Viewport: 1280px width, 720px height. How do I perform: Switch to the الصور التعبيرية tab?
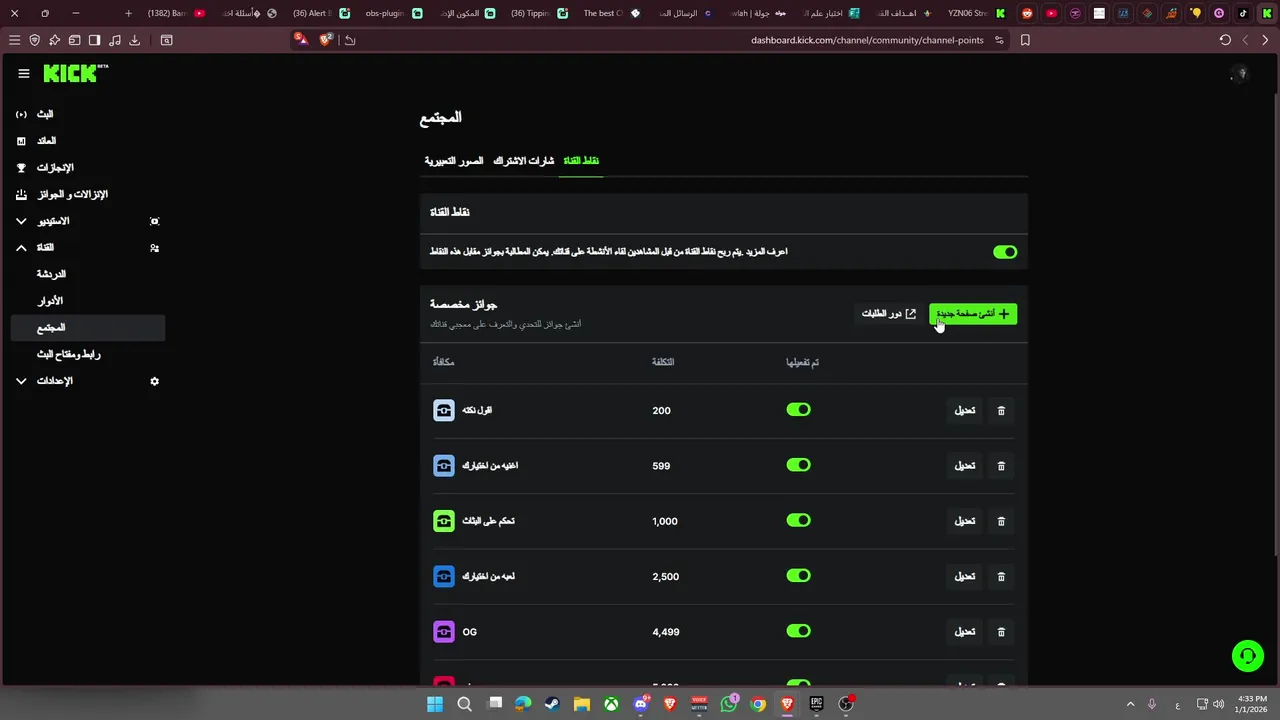tap(454, 161)
